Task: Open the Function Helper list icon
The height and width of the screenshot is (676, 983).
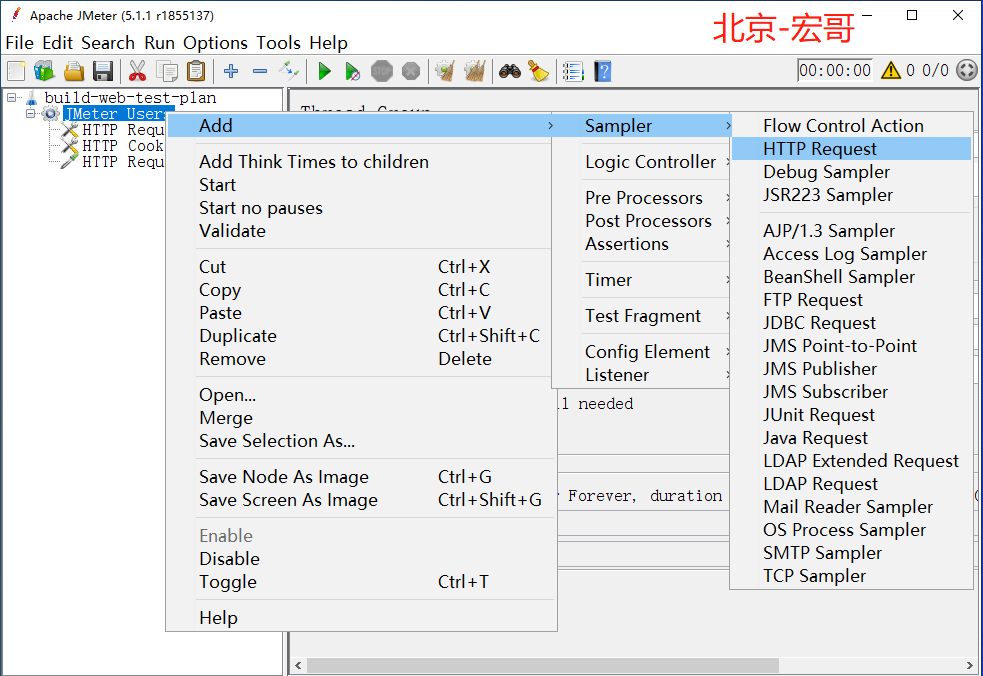Action: coord(573,71)
